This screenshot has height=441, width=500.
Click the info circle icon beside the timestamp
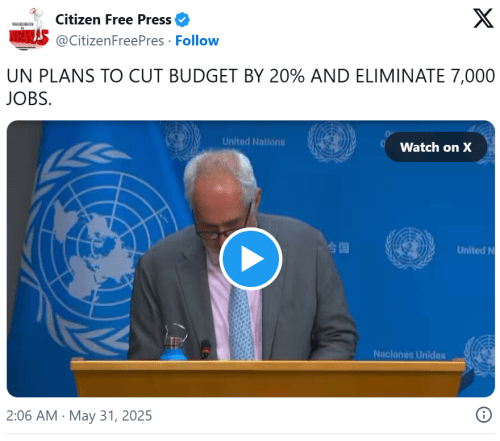click(x=483, y=415)
